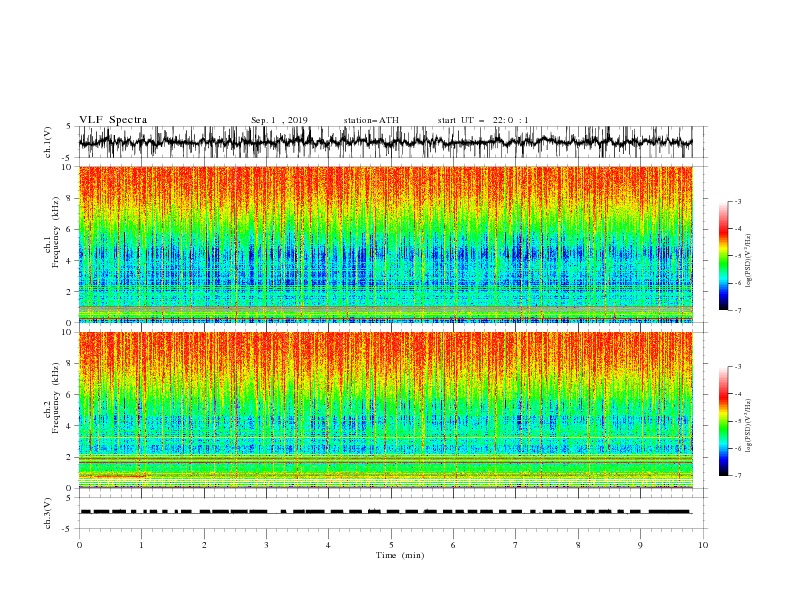
Task: Click the ch.2 PSD color scale bar
Action: point(723,421)
